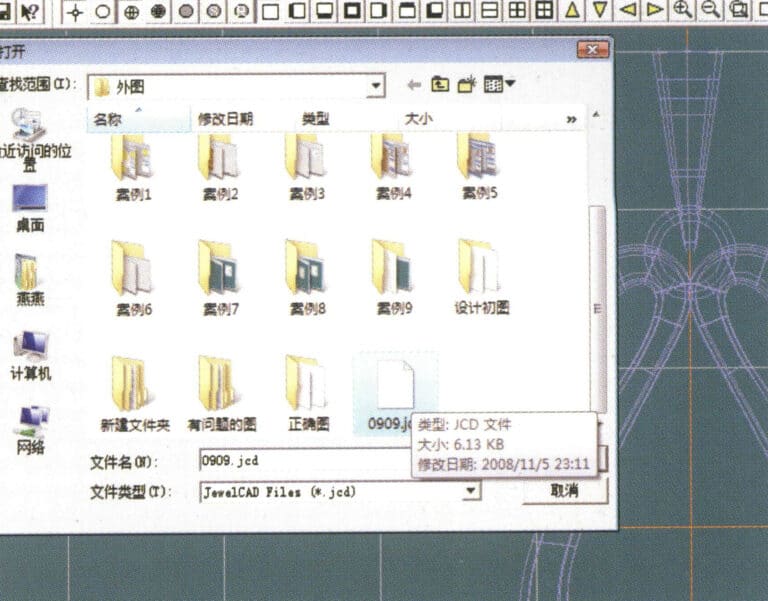Create a new folder icon in dialog
768x601 pixels.
point(467,84)
